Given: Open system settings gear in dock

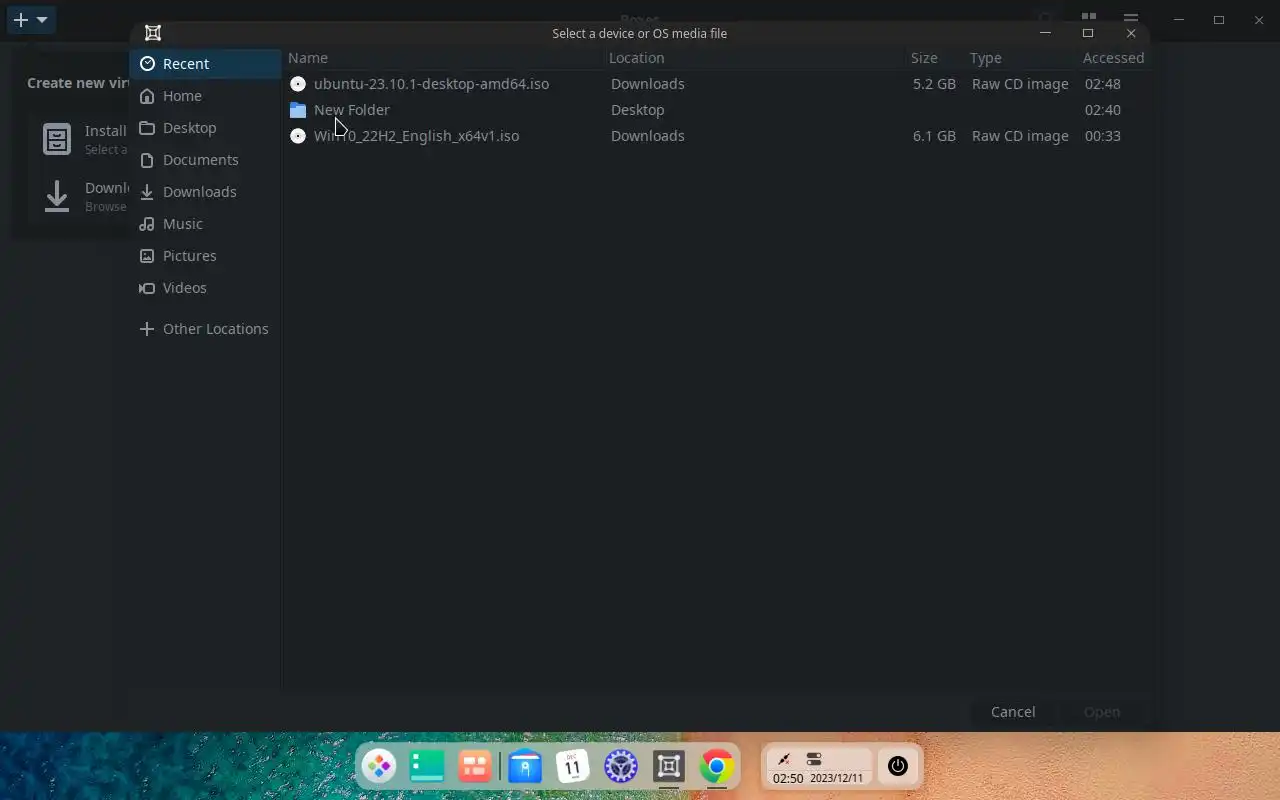Looking at the screenshot, I should coord(621,767).
